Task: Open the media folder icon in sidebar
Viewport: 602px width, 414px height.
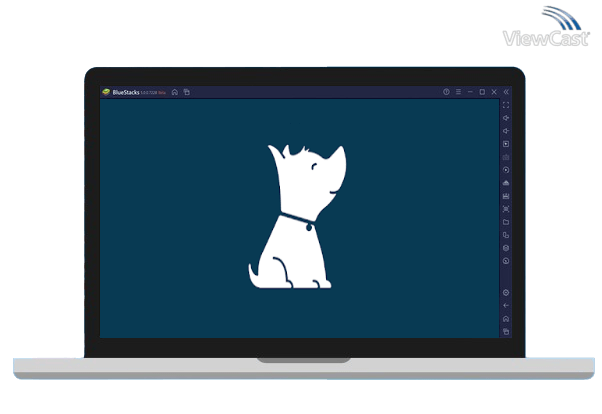Action: [x=506, y=222]
